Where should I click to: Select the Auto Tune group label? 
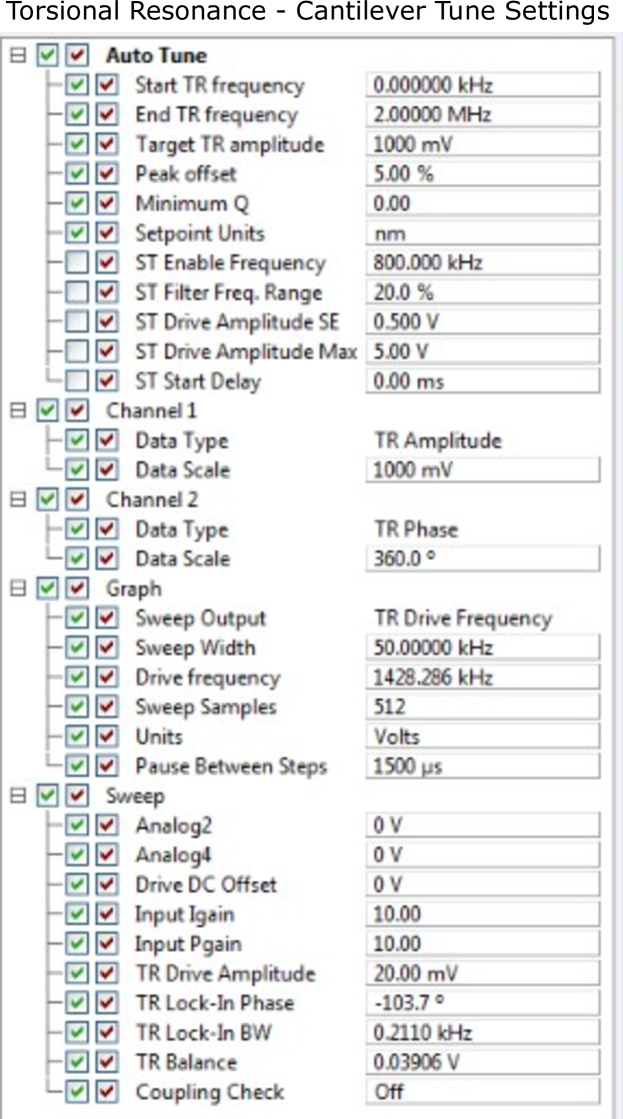click(x=157, y=56)
